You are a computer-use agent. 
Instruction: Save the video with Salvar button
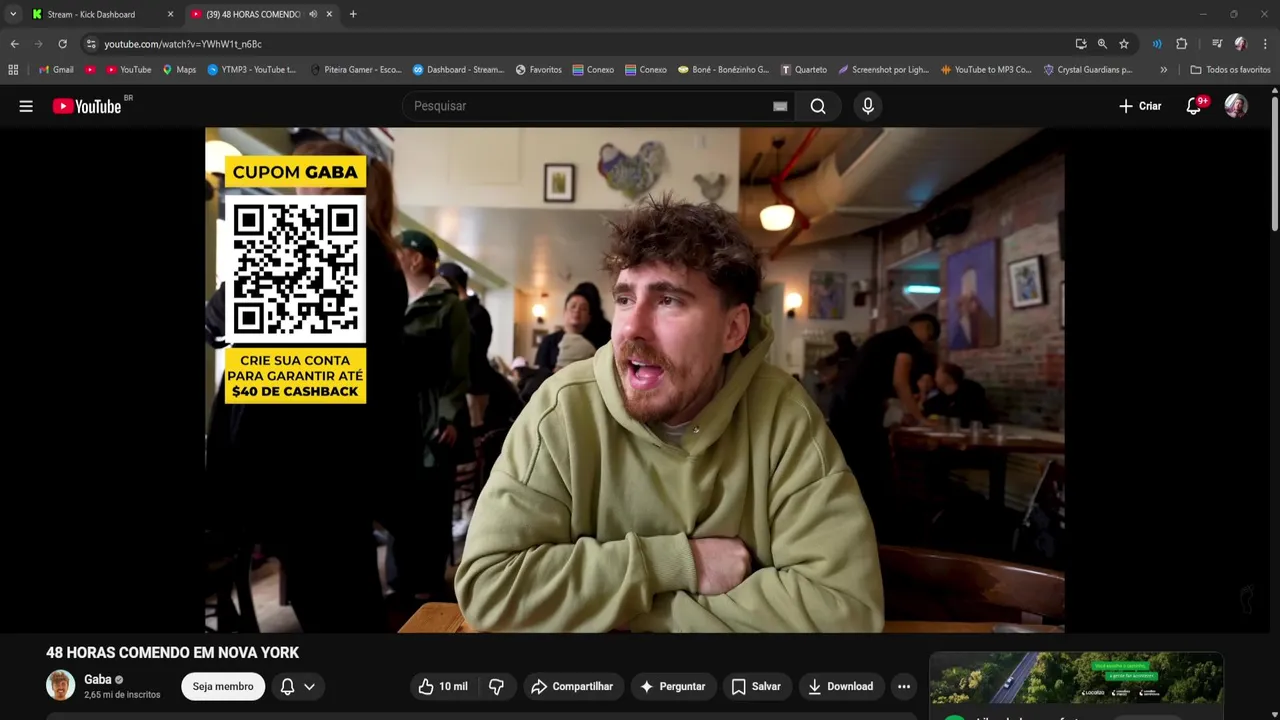pyautogui.click(x=756, y=686)
